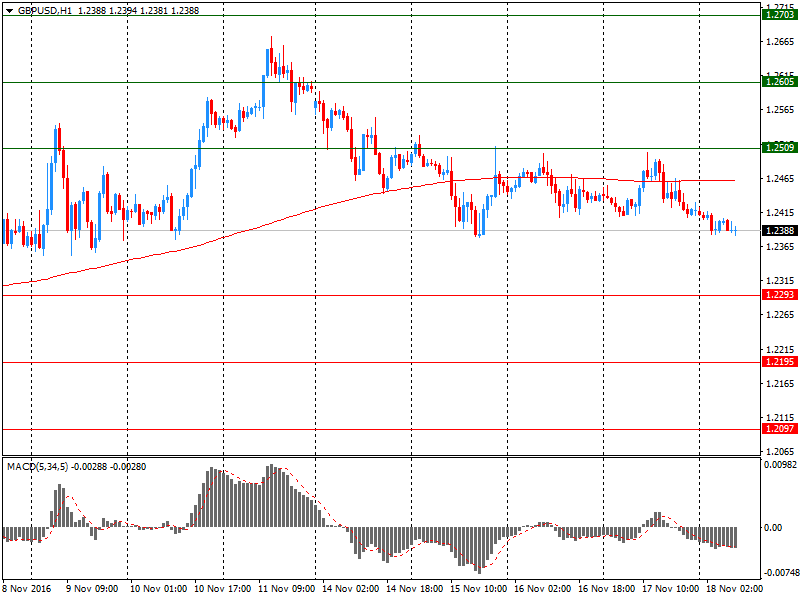Viewport: 800px width, 600px height.
Task: Select the 8 Nov 2016 date label
Action: (27, 589)
